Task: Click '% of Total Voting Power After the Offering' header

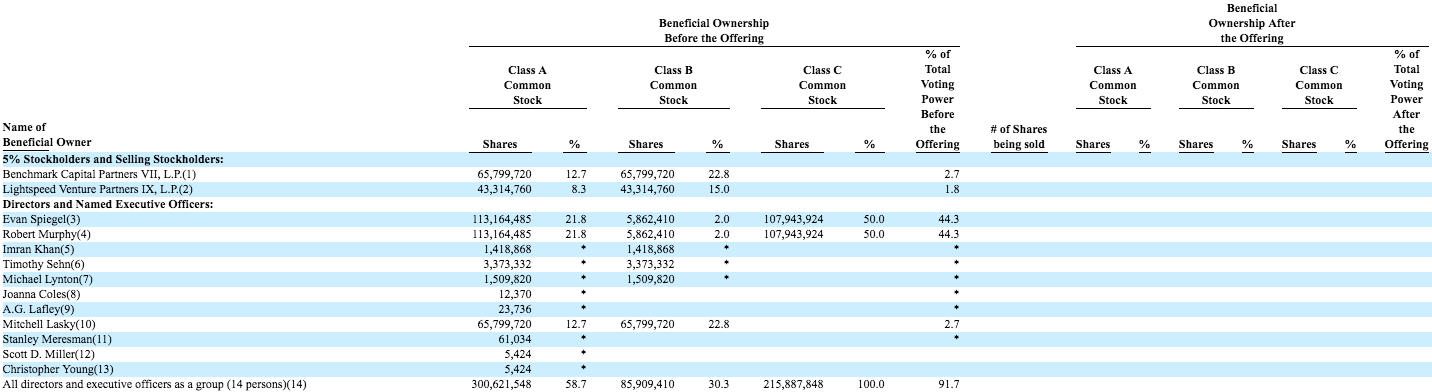Action: 1406,99
